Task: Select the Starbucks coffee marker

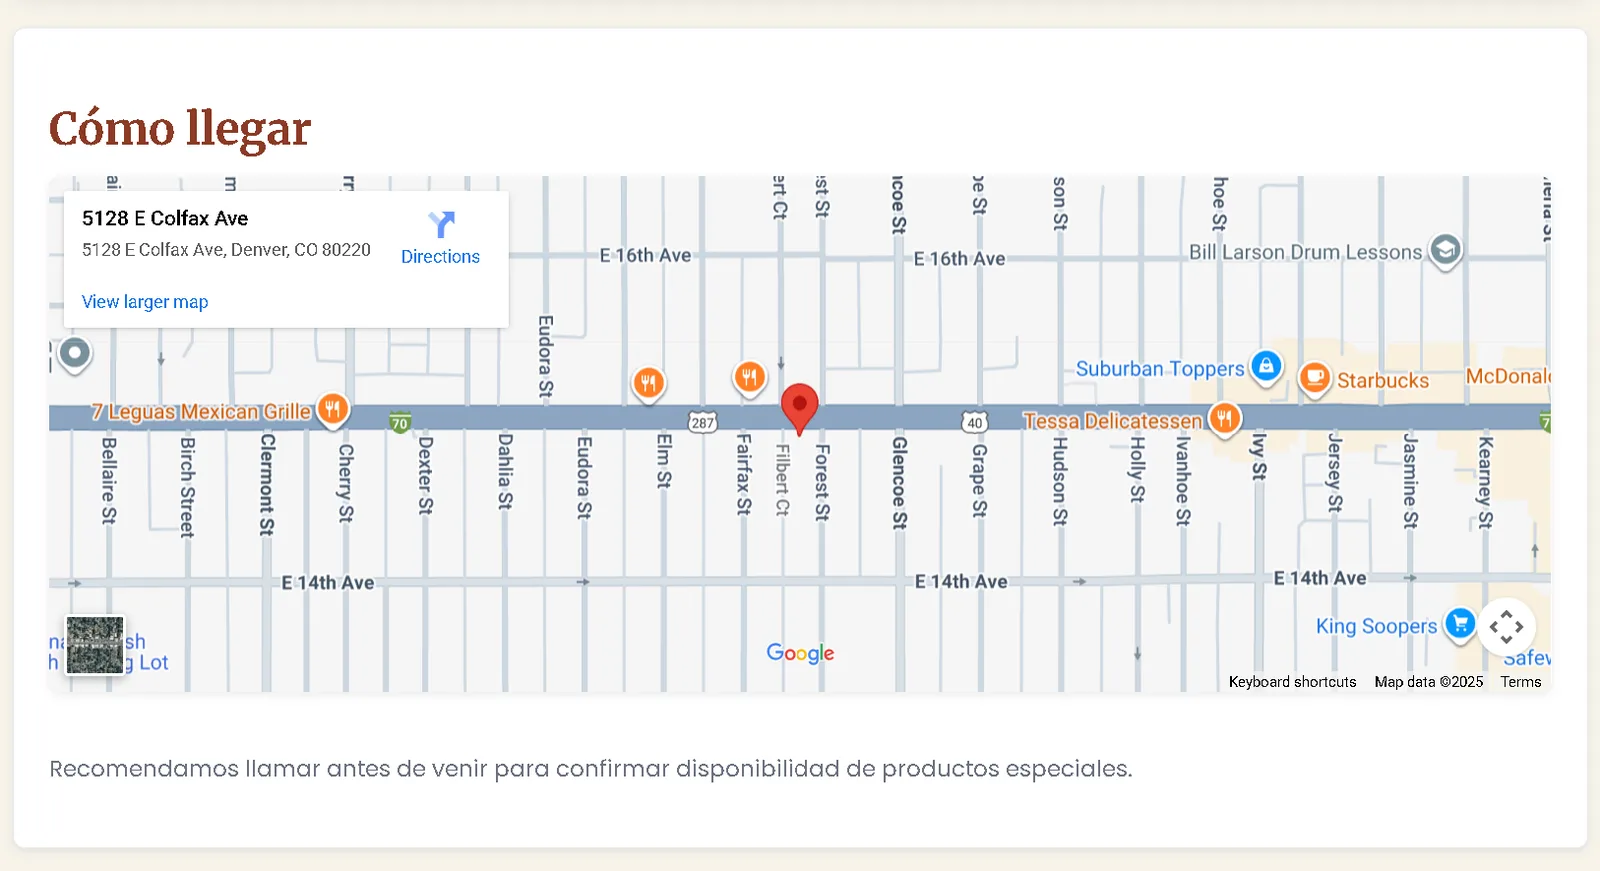Action: point(1314,379)
